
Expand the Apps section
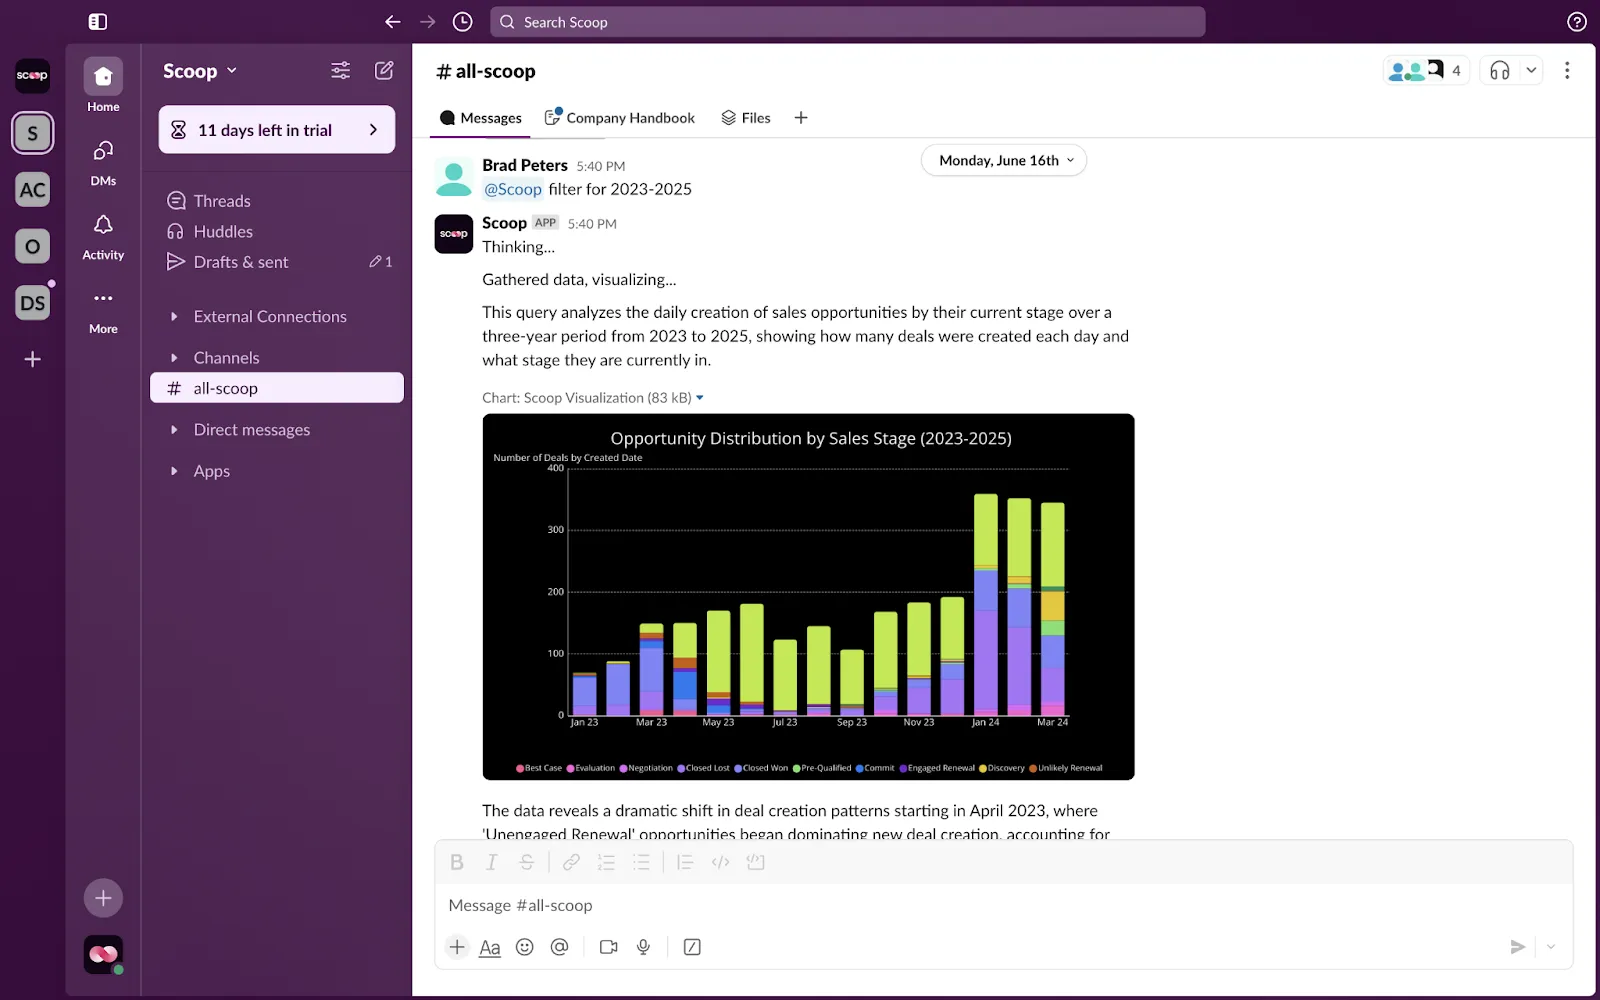[x=174, y=471]
